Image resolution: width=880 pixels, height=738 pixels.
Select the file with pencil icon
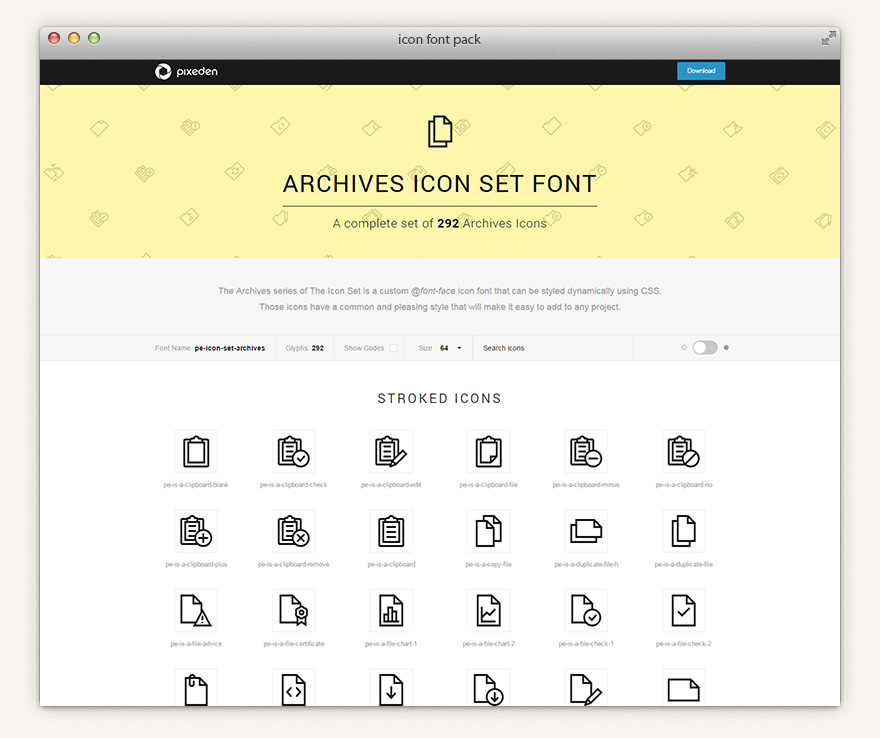click(x=586, y=688)
